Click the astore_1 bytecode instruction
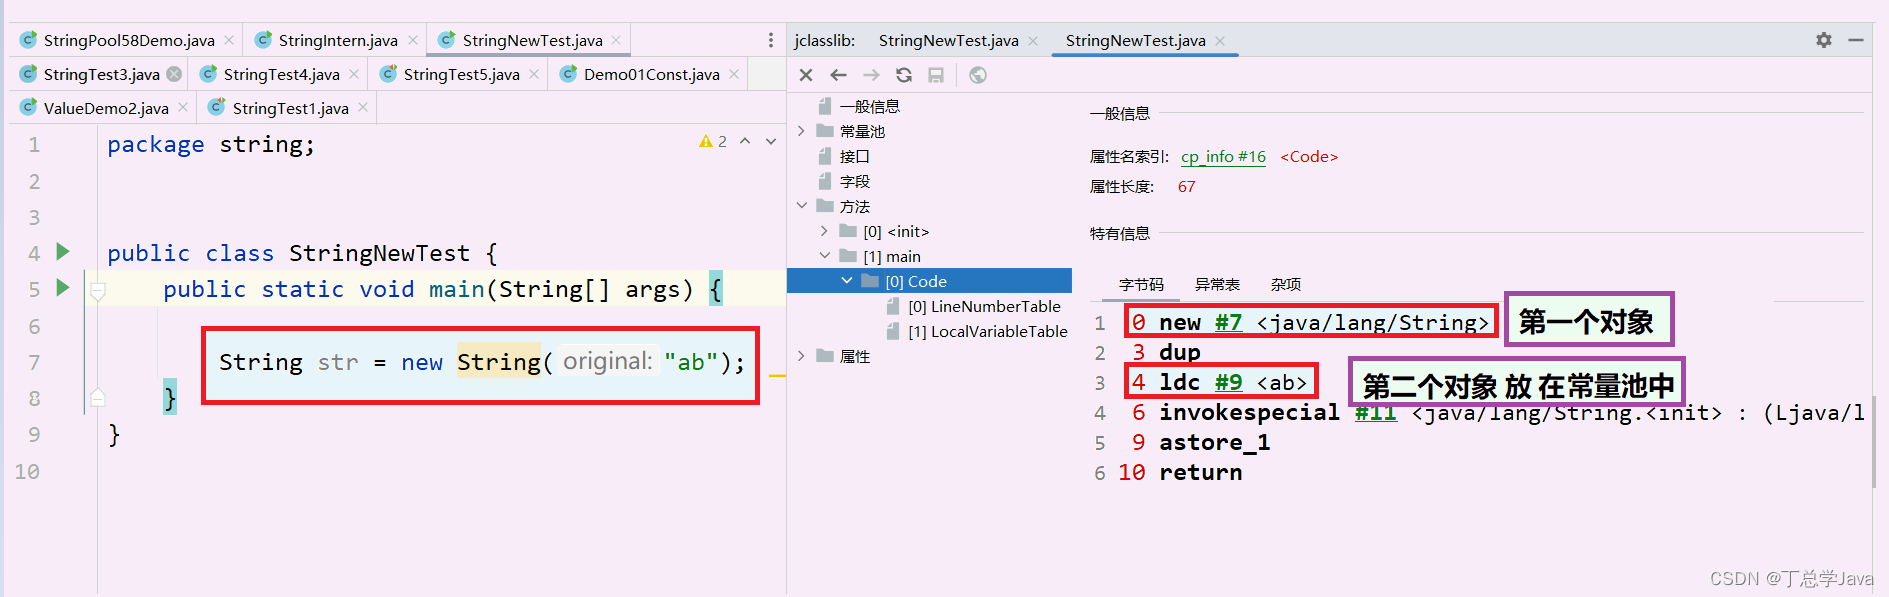This screenshot has width=1889, height=597. point(1214,442)
